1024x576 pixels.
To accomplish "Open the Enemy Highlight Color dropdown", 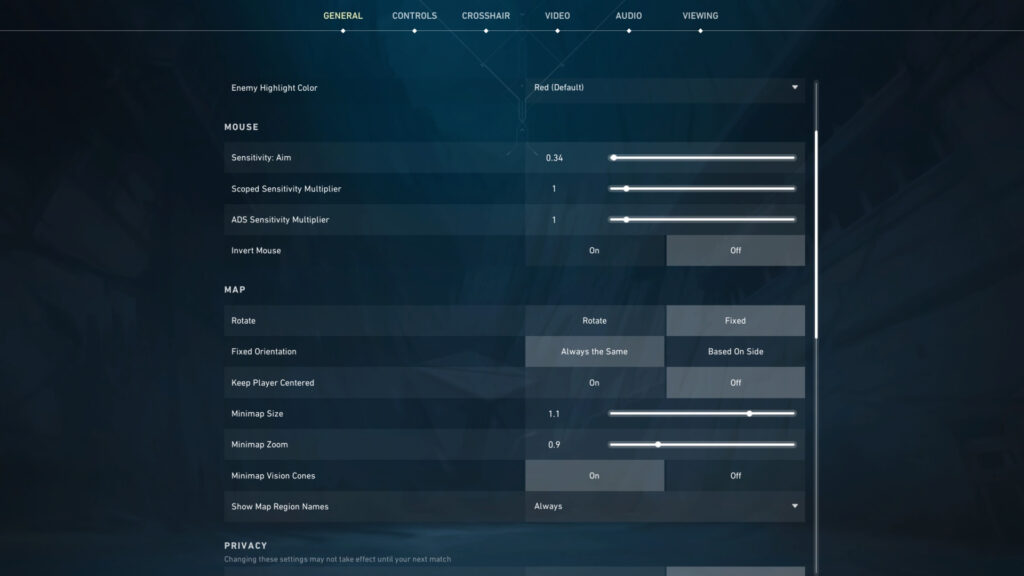I will pyautogui.click(x=664, y=87).
